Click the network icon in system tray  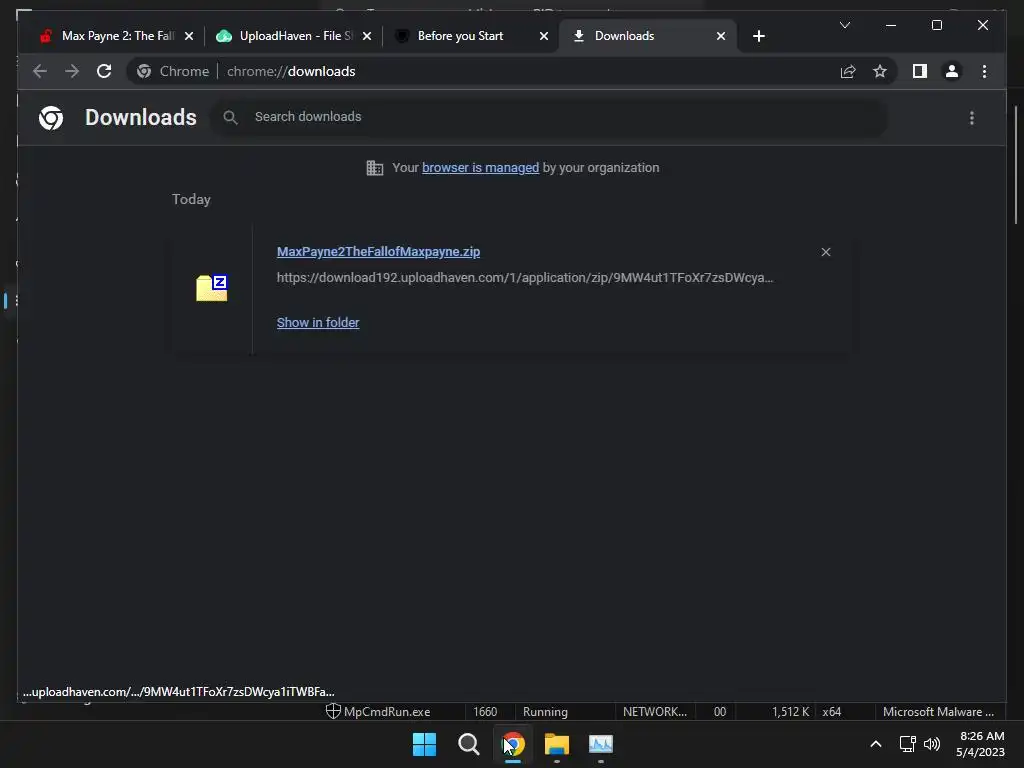(x=907, y=744)
